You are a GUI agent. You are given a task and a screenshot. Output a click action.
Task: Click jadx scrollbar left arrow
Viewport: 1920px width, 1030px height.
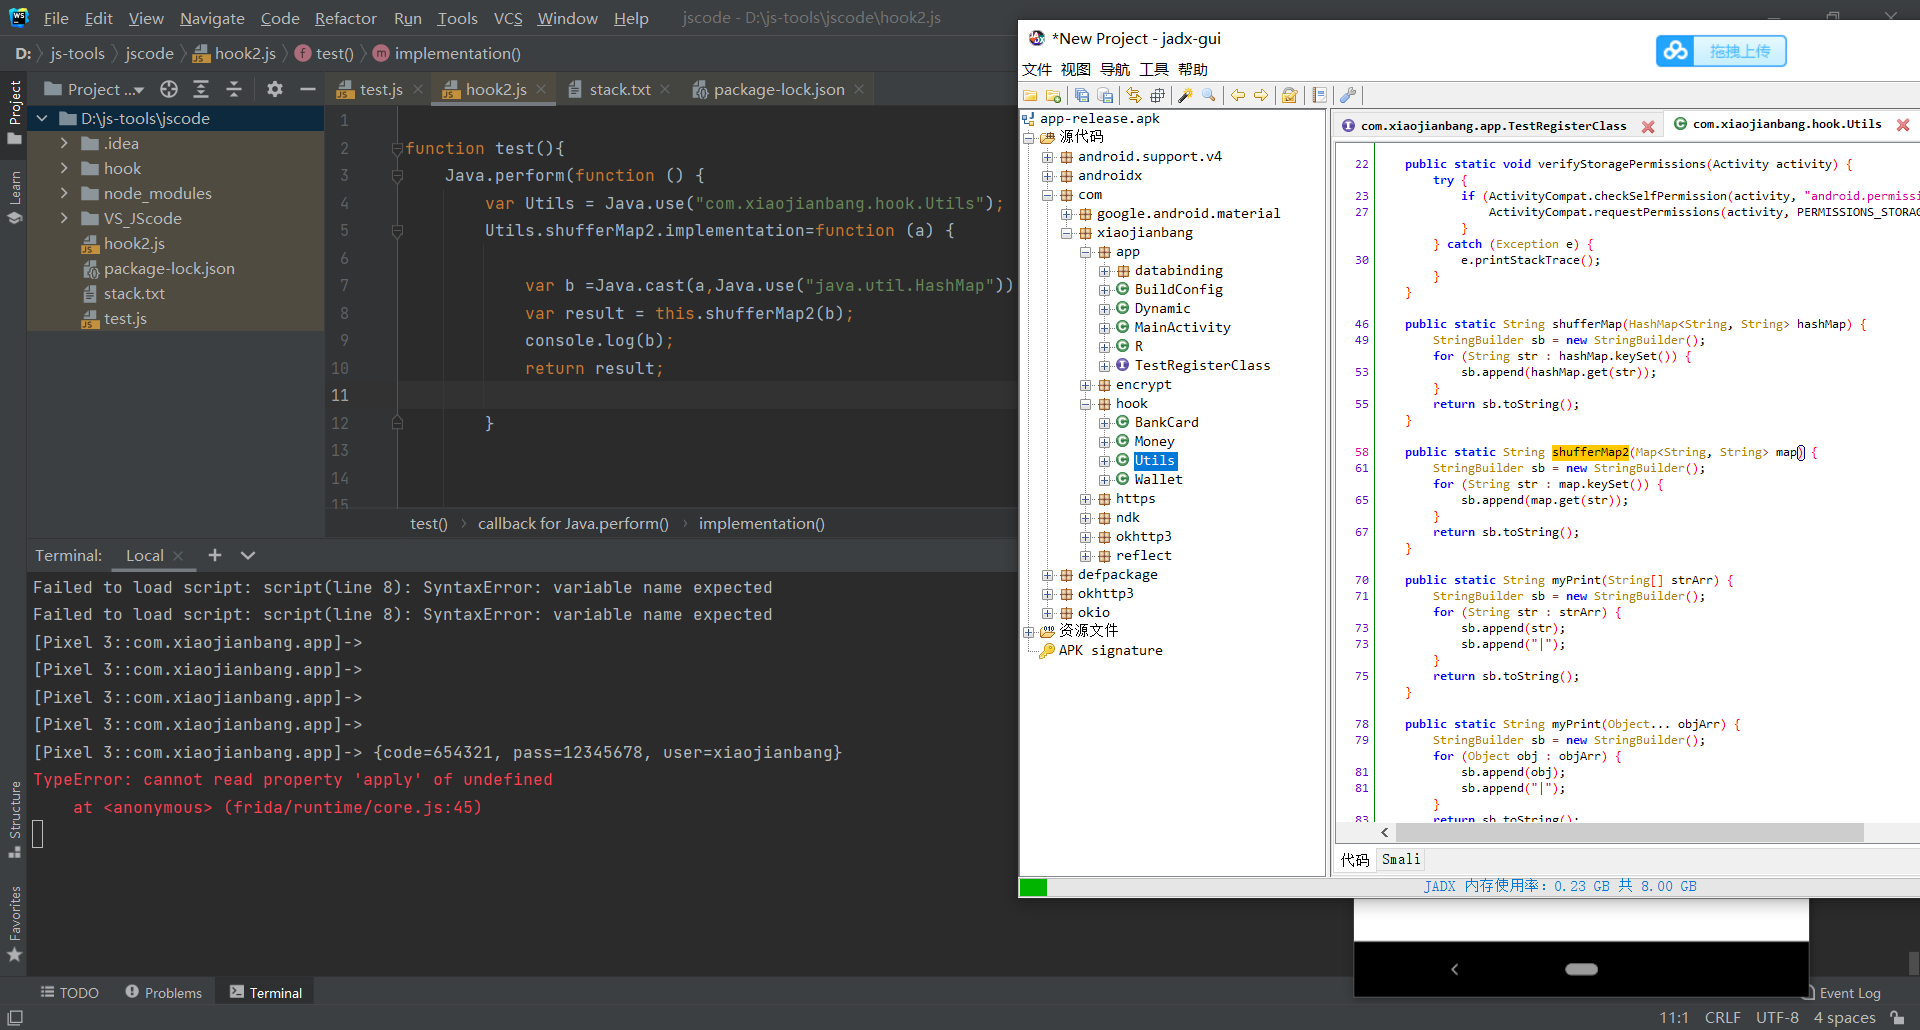click(1384, 832)
